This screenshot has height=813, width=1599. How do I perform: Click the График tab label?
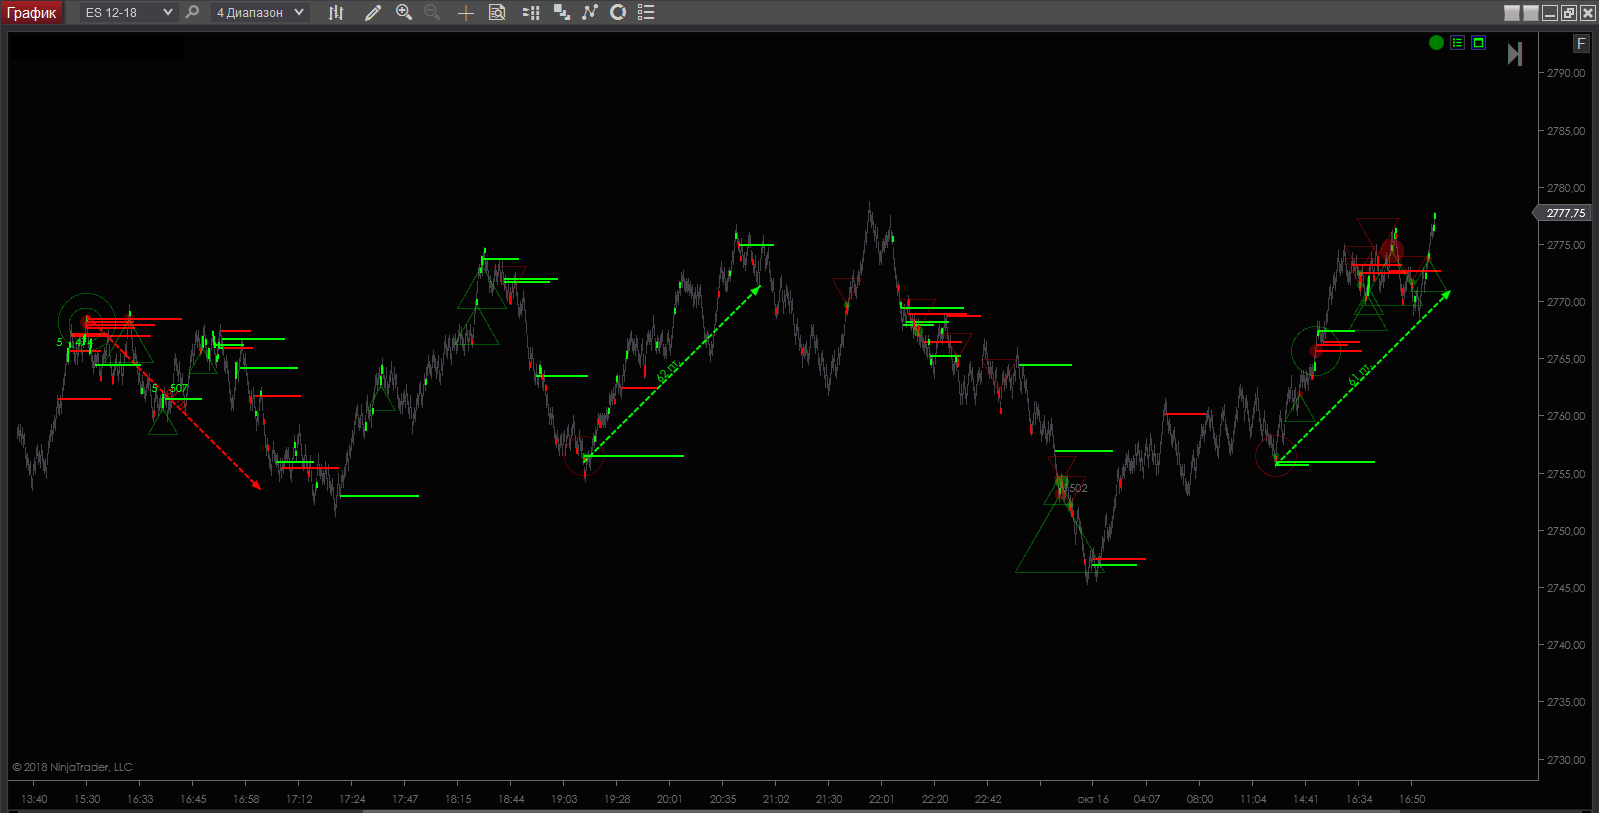coord(32,12)
